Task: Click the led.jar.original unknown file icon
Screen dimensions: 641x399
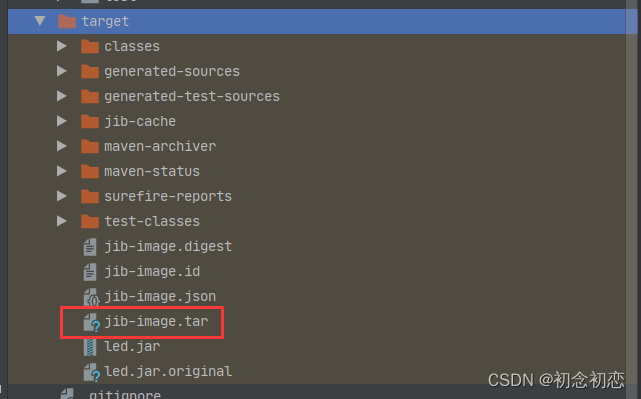Action: pos(92,372)
